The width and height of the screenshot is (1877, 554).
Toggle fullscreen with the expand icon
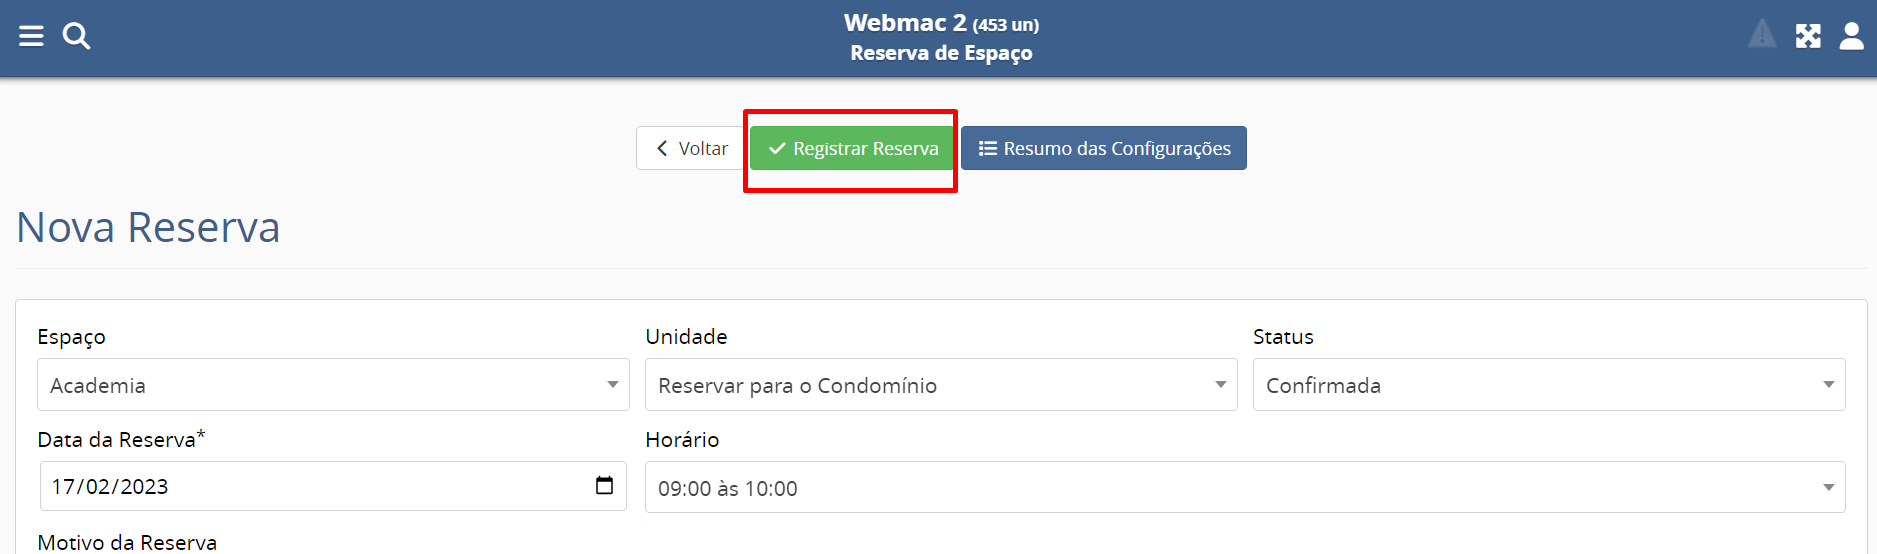1808,37
